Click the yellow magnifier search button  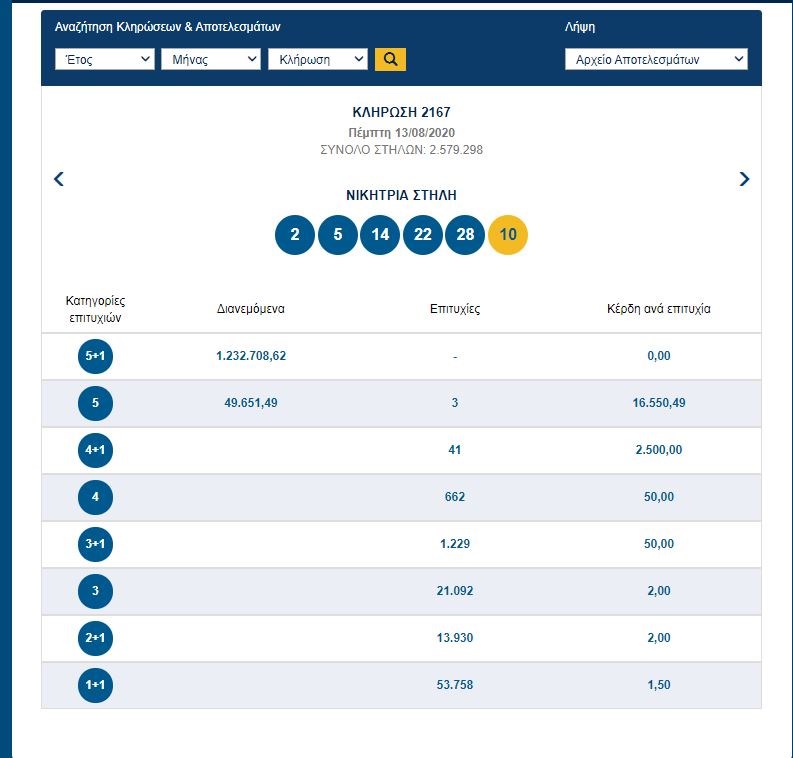point(390,60)
